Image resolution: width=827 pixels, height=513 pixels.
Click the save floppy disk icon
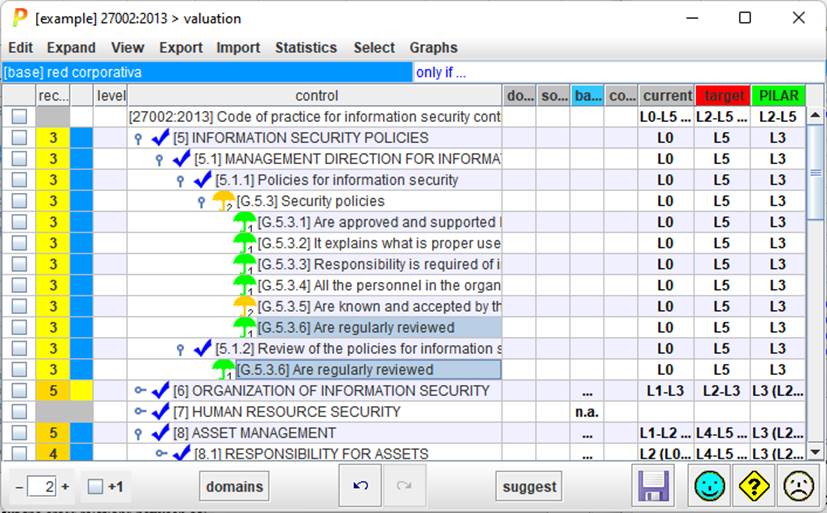(653, 486)
